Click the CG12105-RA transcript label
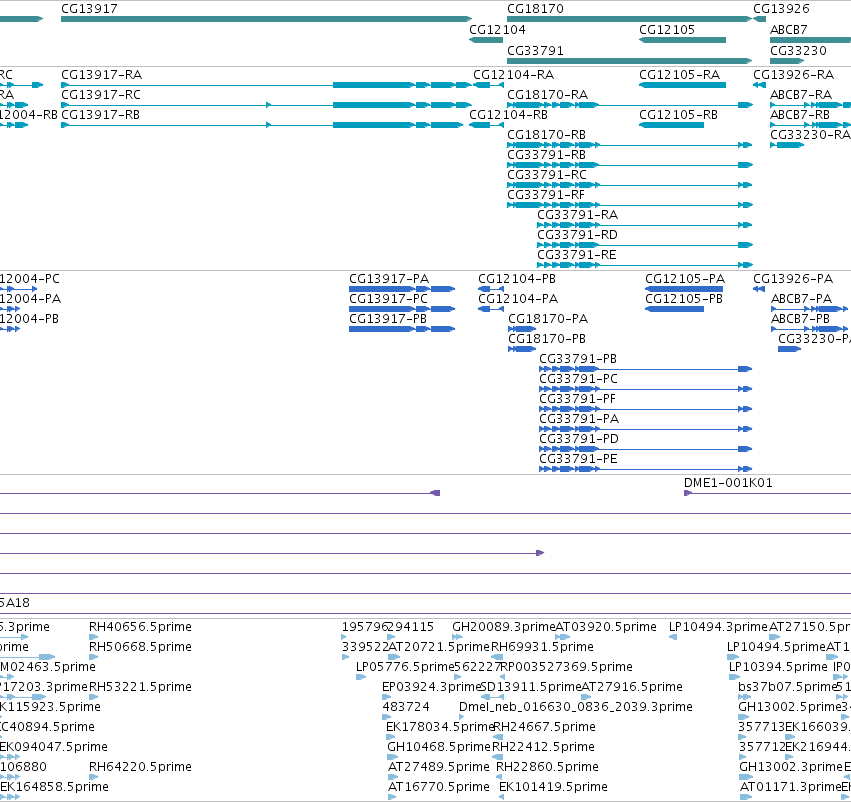The image size is (851, 802). [x=679, y=75]
